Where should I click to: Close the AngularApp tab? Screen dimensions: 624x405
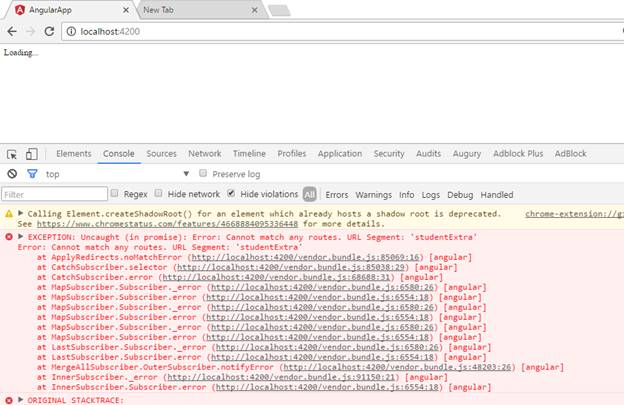126,10
